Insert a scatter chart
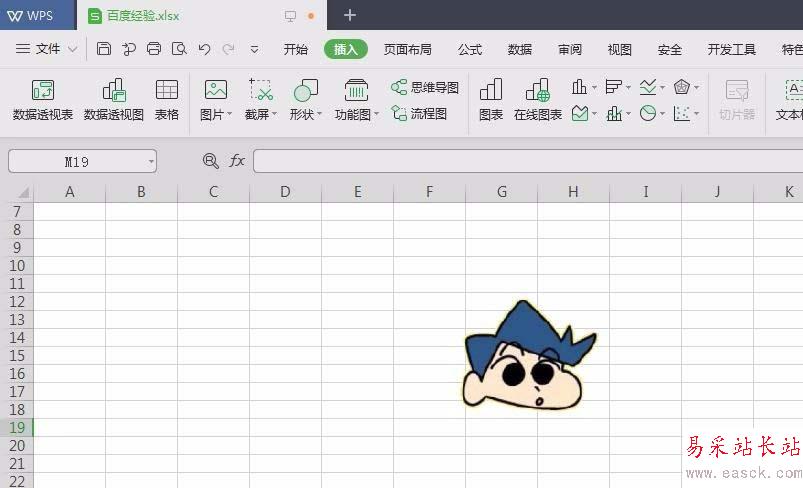 point(682,113)
